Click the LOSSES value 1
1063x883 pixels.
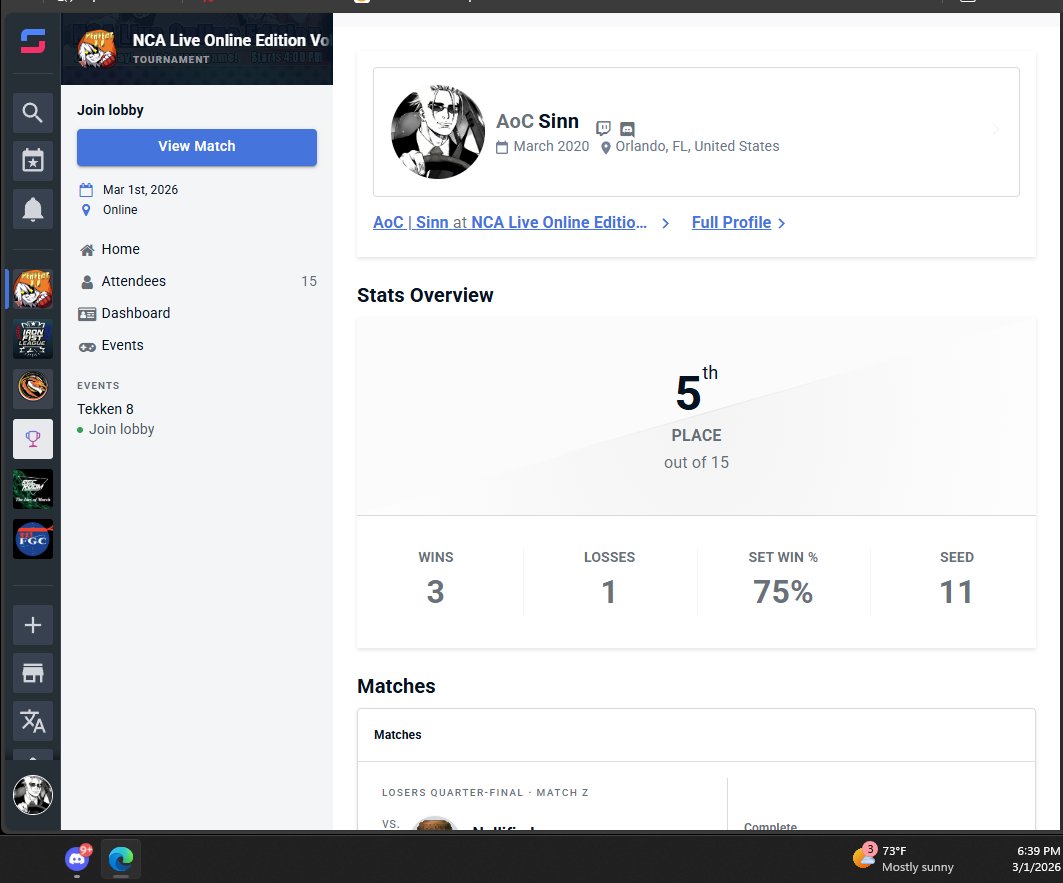[609, 592]
